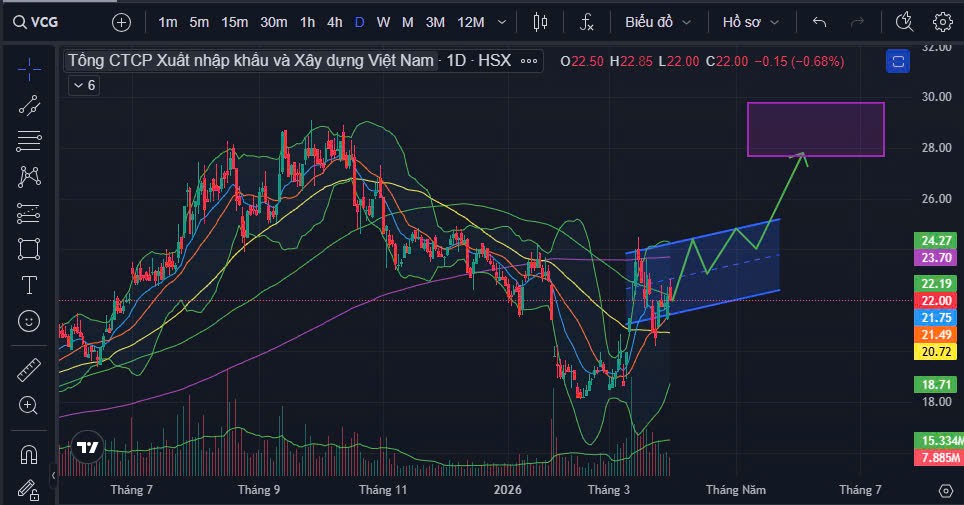
Task: Select the ruler measure tool
Action: tap(29, 370)
